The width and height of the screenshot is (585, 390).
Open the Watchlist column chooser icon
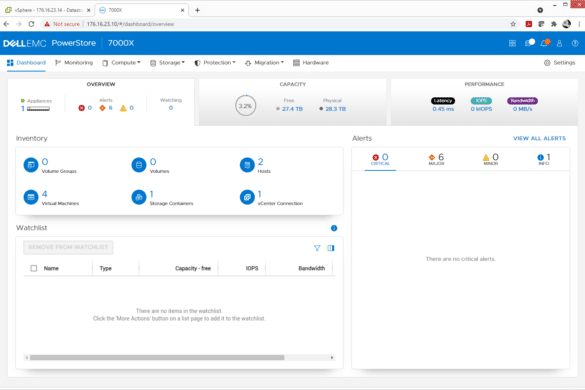(x=331, y=248)
